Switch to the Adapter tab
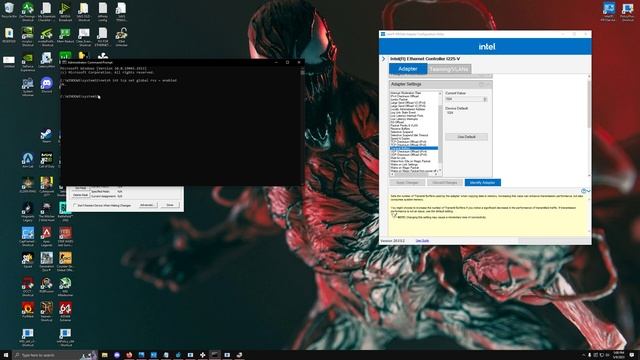 pyautogui.click(x=408, y=69)
